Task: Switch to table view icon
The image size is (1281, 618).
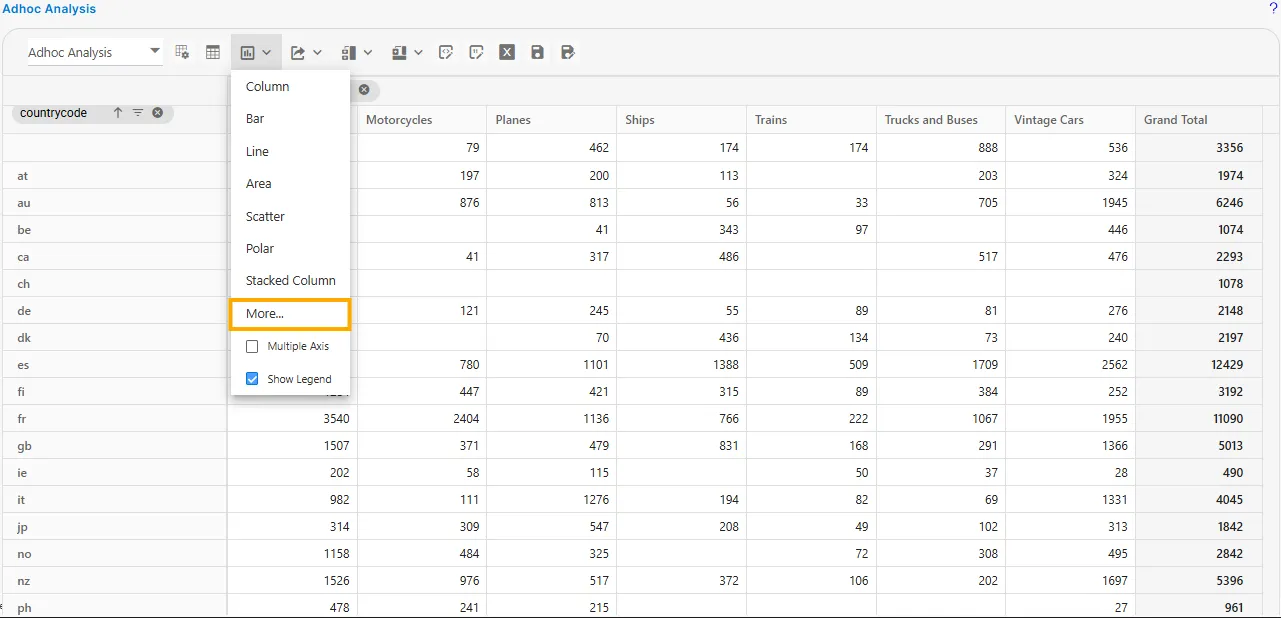Action: [213, 52]
